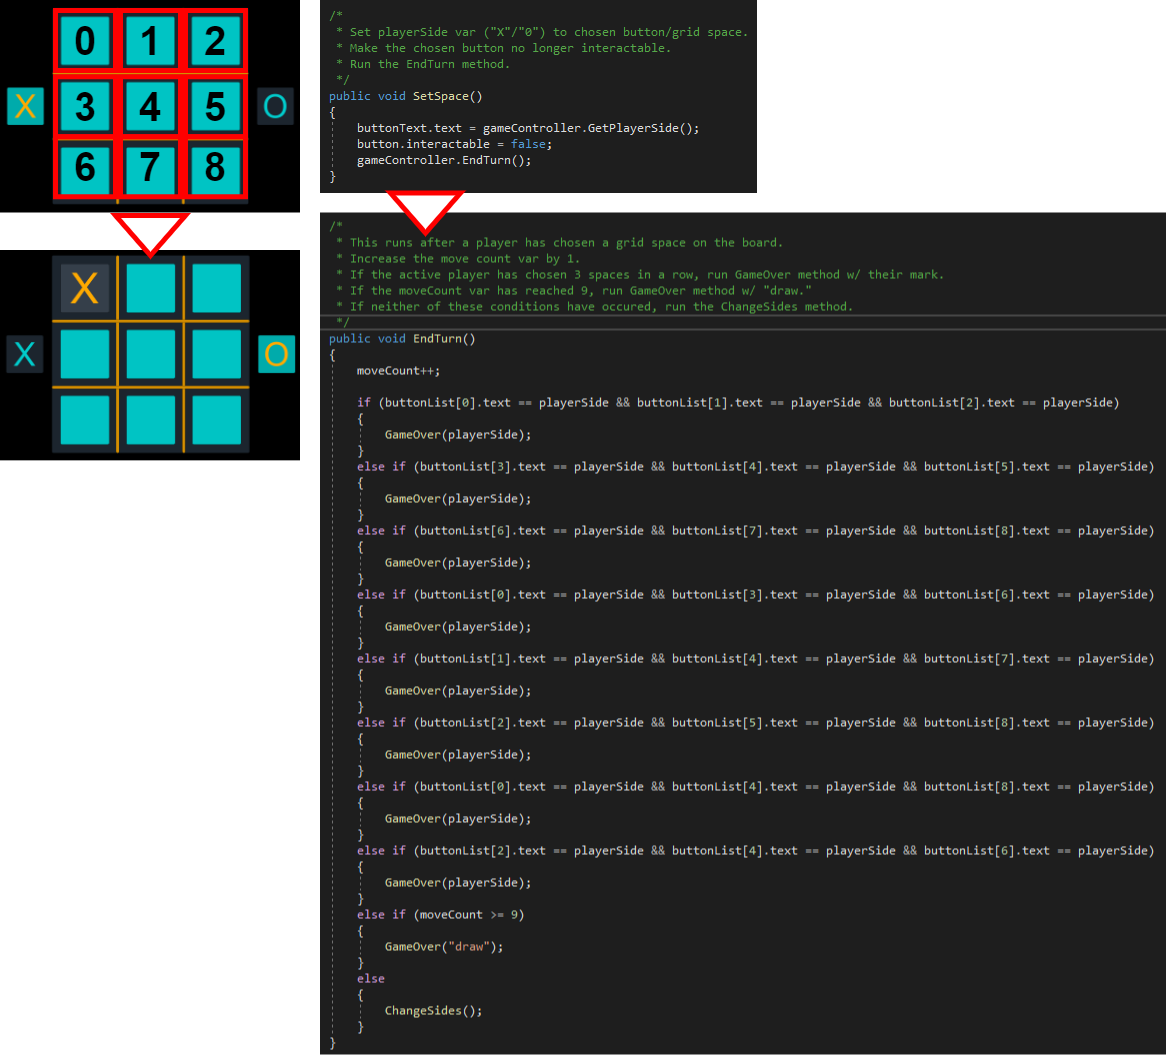Screen dimensions: 1167x1056
Task: Click grid space 3 on the upper board
Action: coord(85,106)
